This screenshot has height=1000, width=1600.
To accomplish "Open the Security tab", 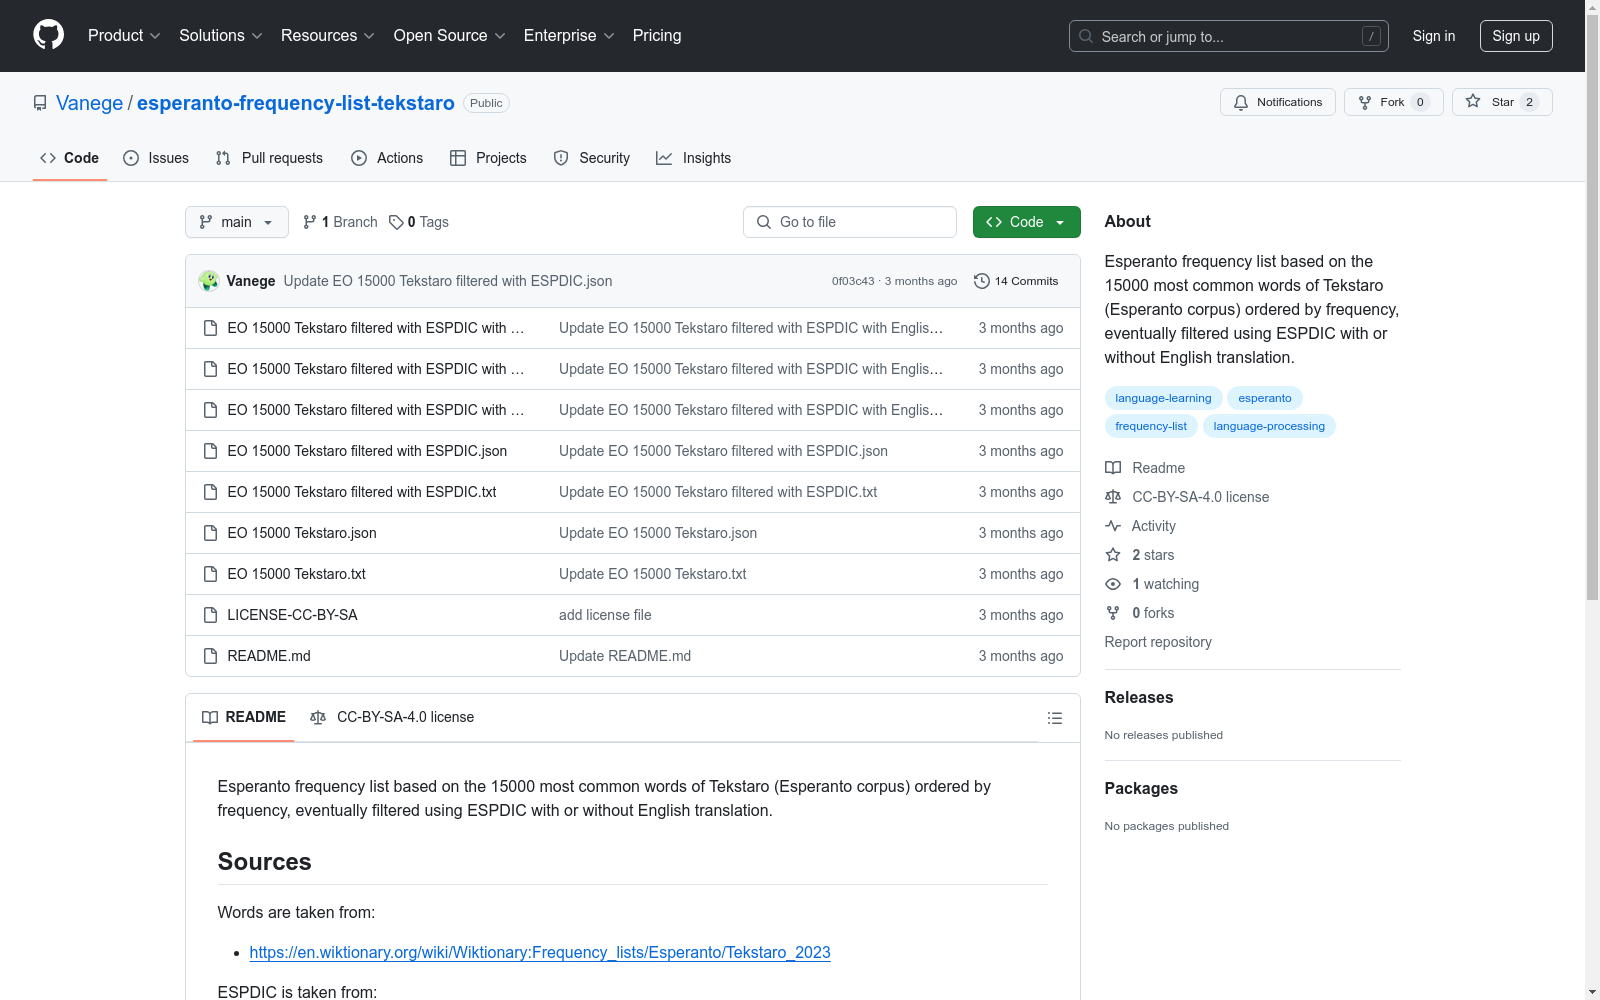I will click(592, 158).
